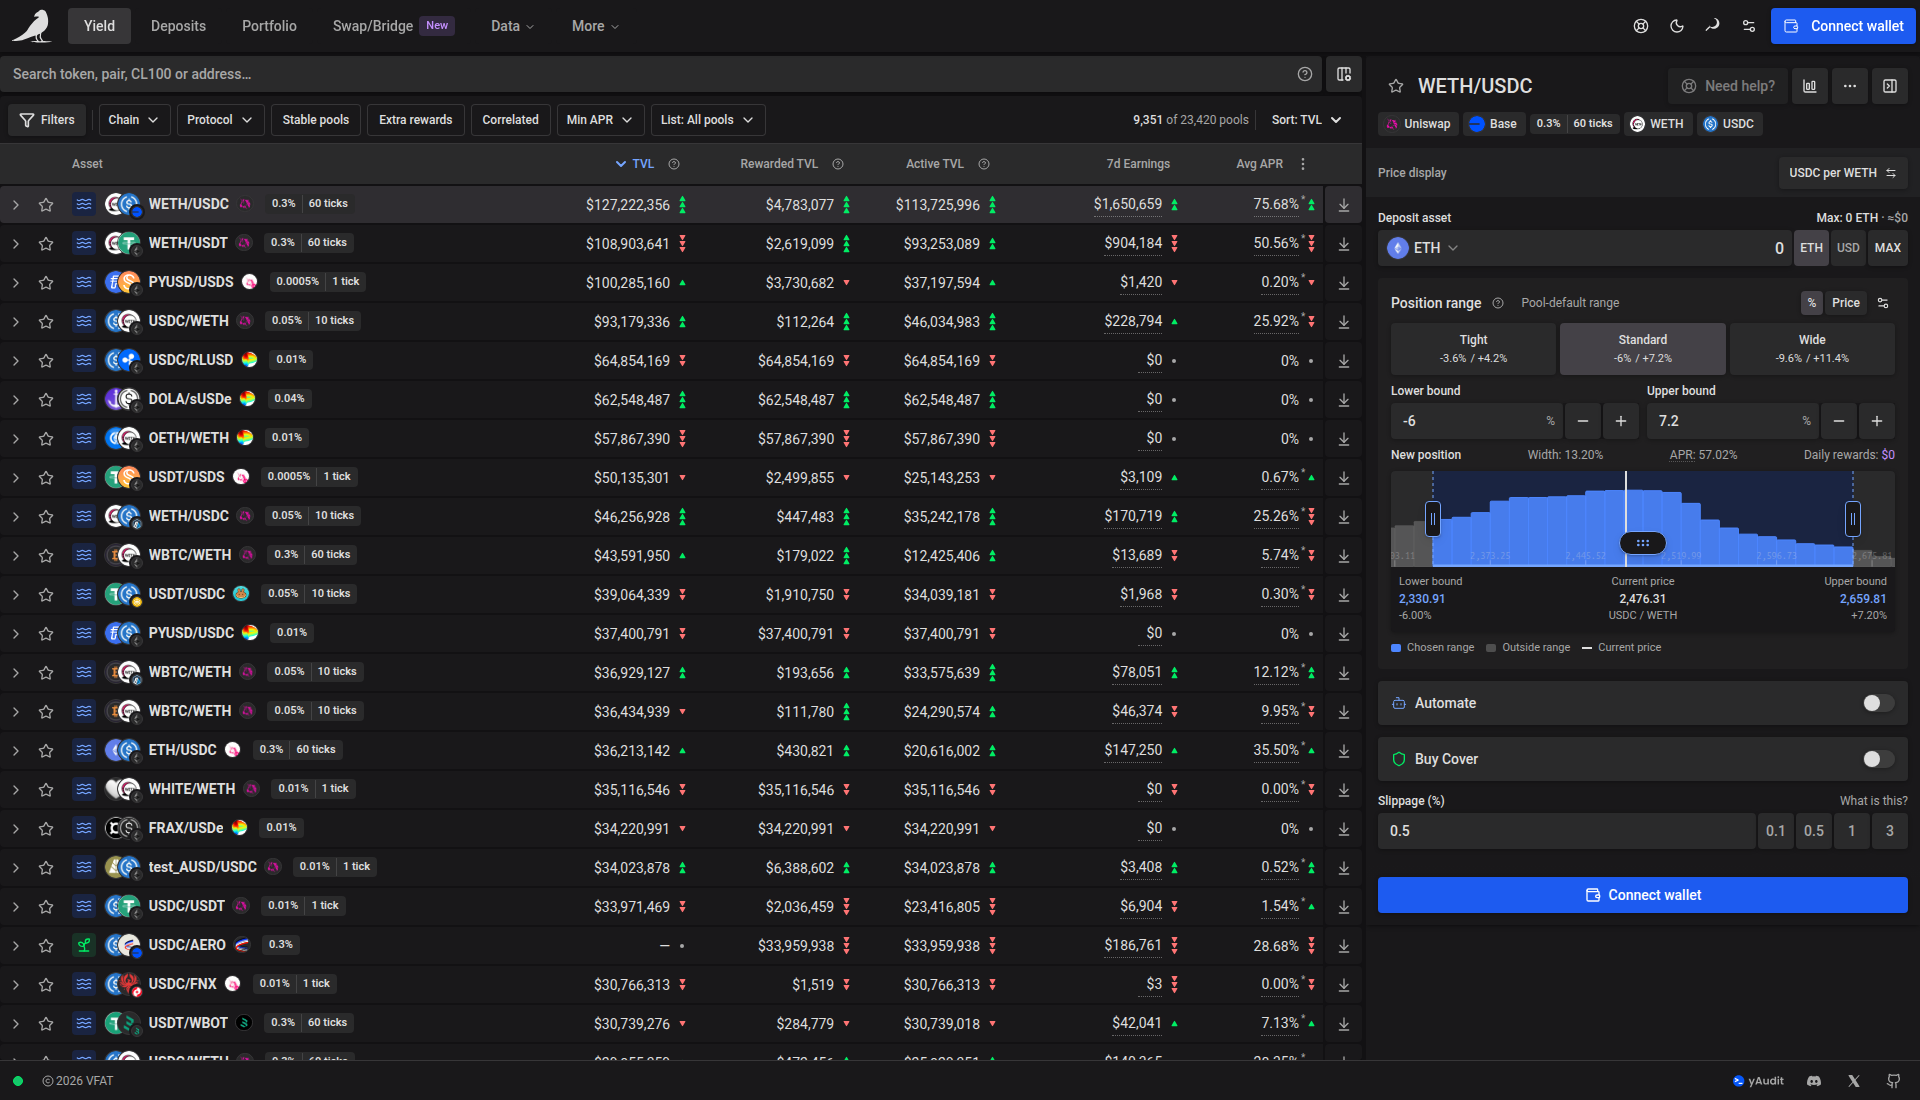This screenshot has height=1100, width=1920.
Task: Open Sort: TVL dropdown
Action: 1306,120
